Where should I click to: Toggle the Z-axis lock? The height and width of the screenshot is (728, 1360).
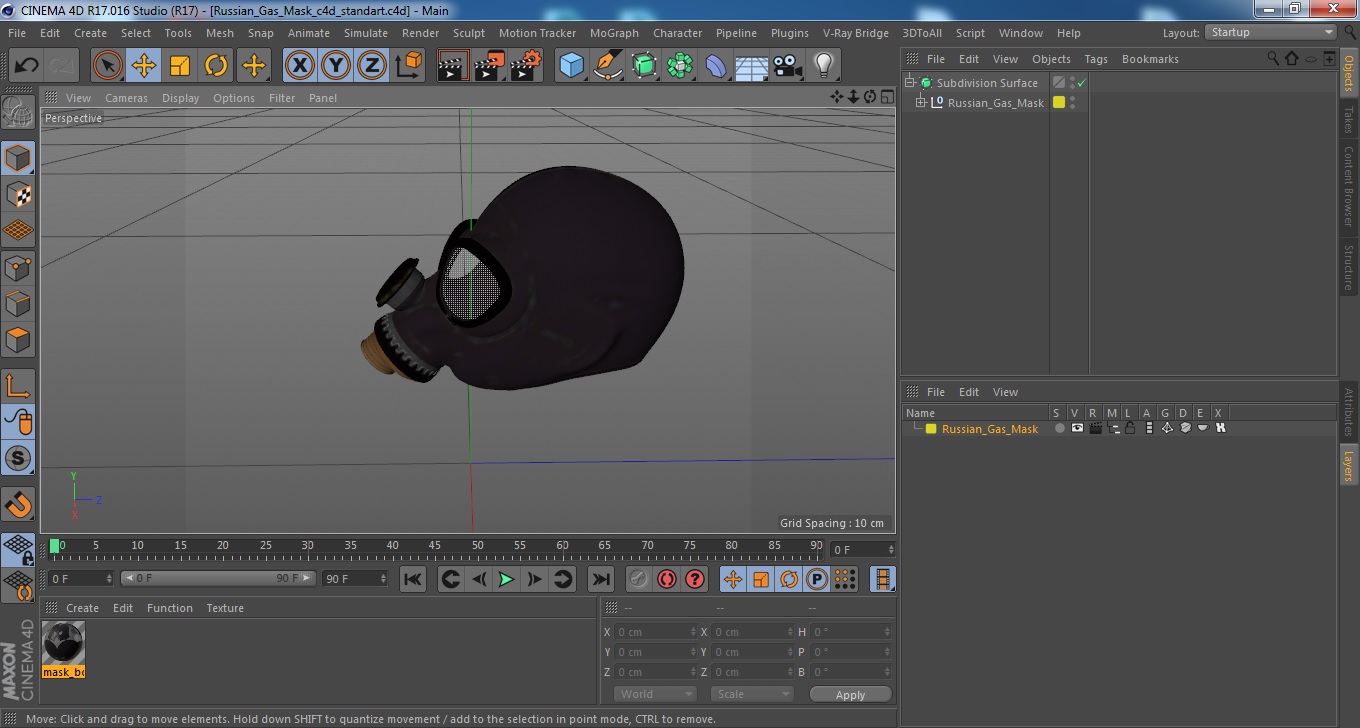(x=371, y=66)
